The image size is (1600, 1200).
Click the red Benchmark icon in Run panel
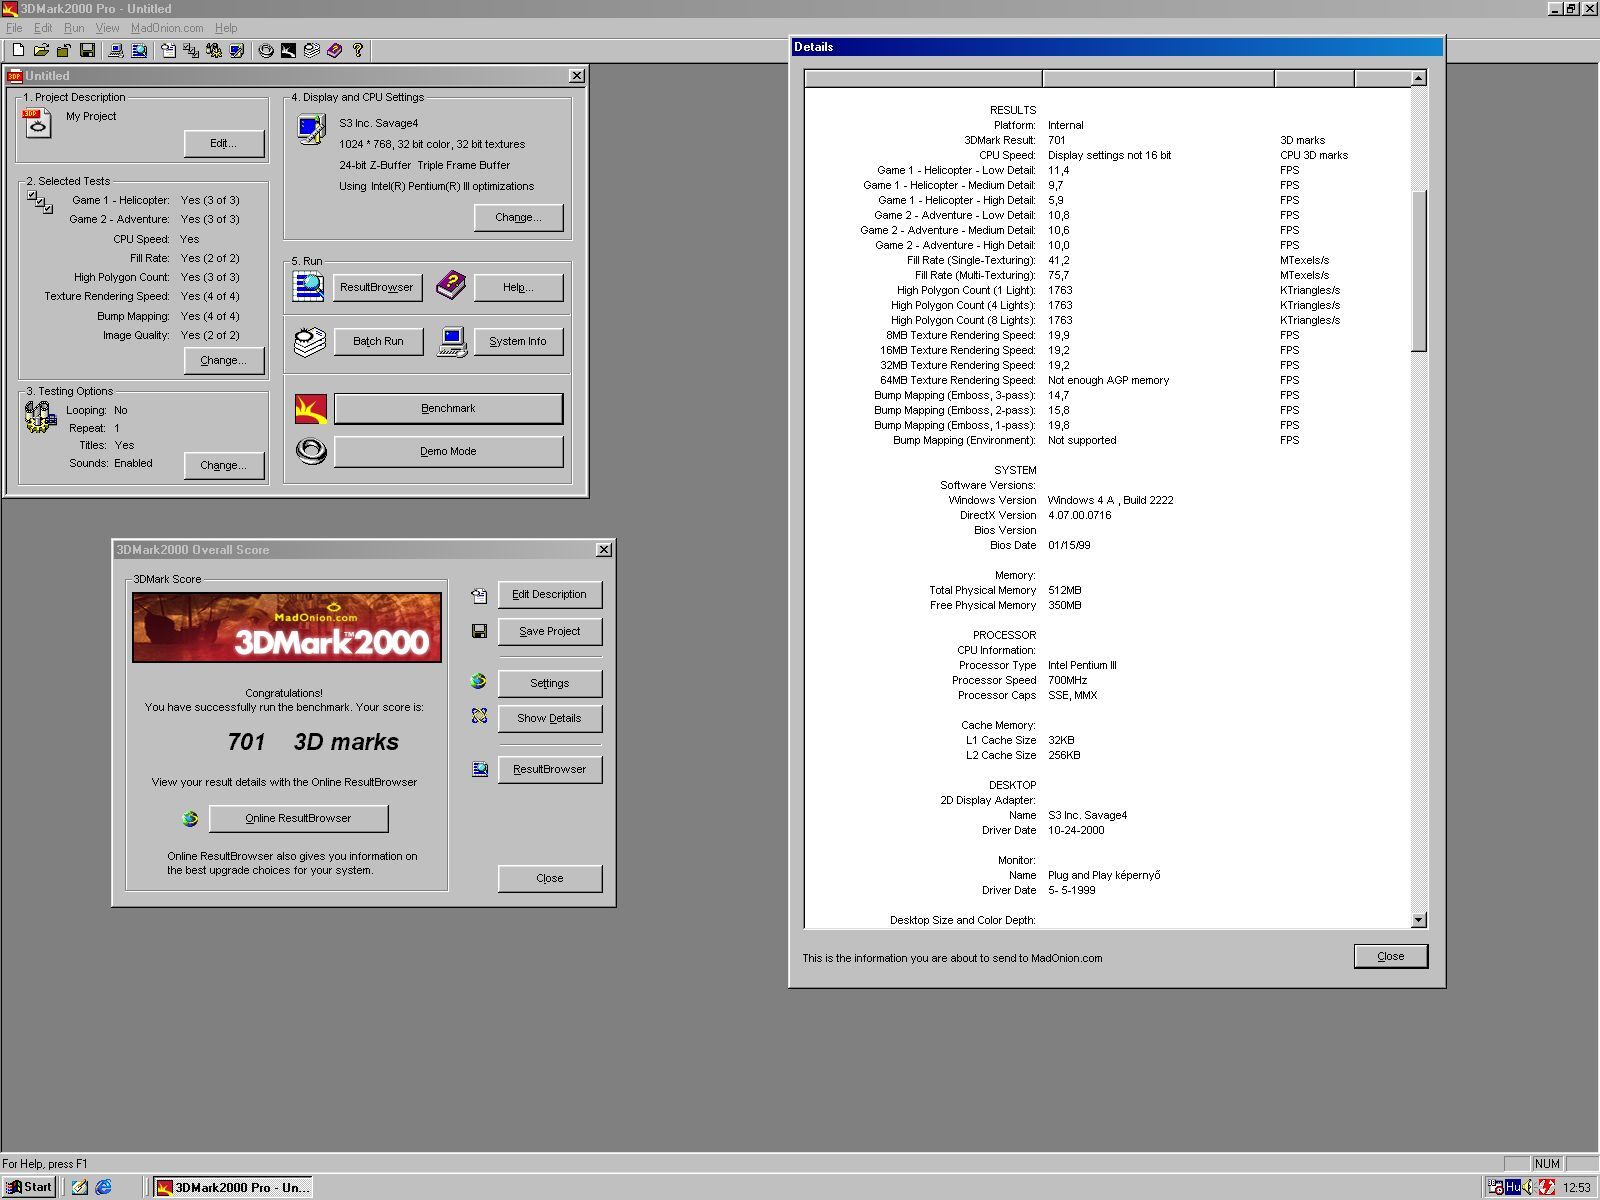(x=311, y=408)
